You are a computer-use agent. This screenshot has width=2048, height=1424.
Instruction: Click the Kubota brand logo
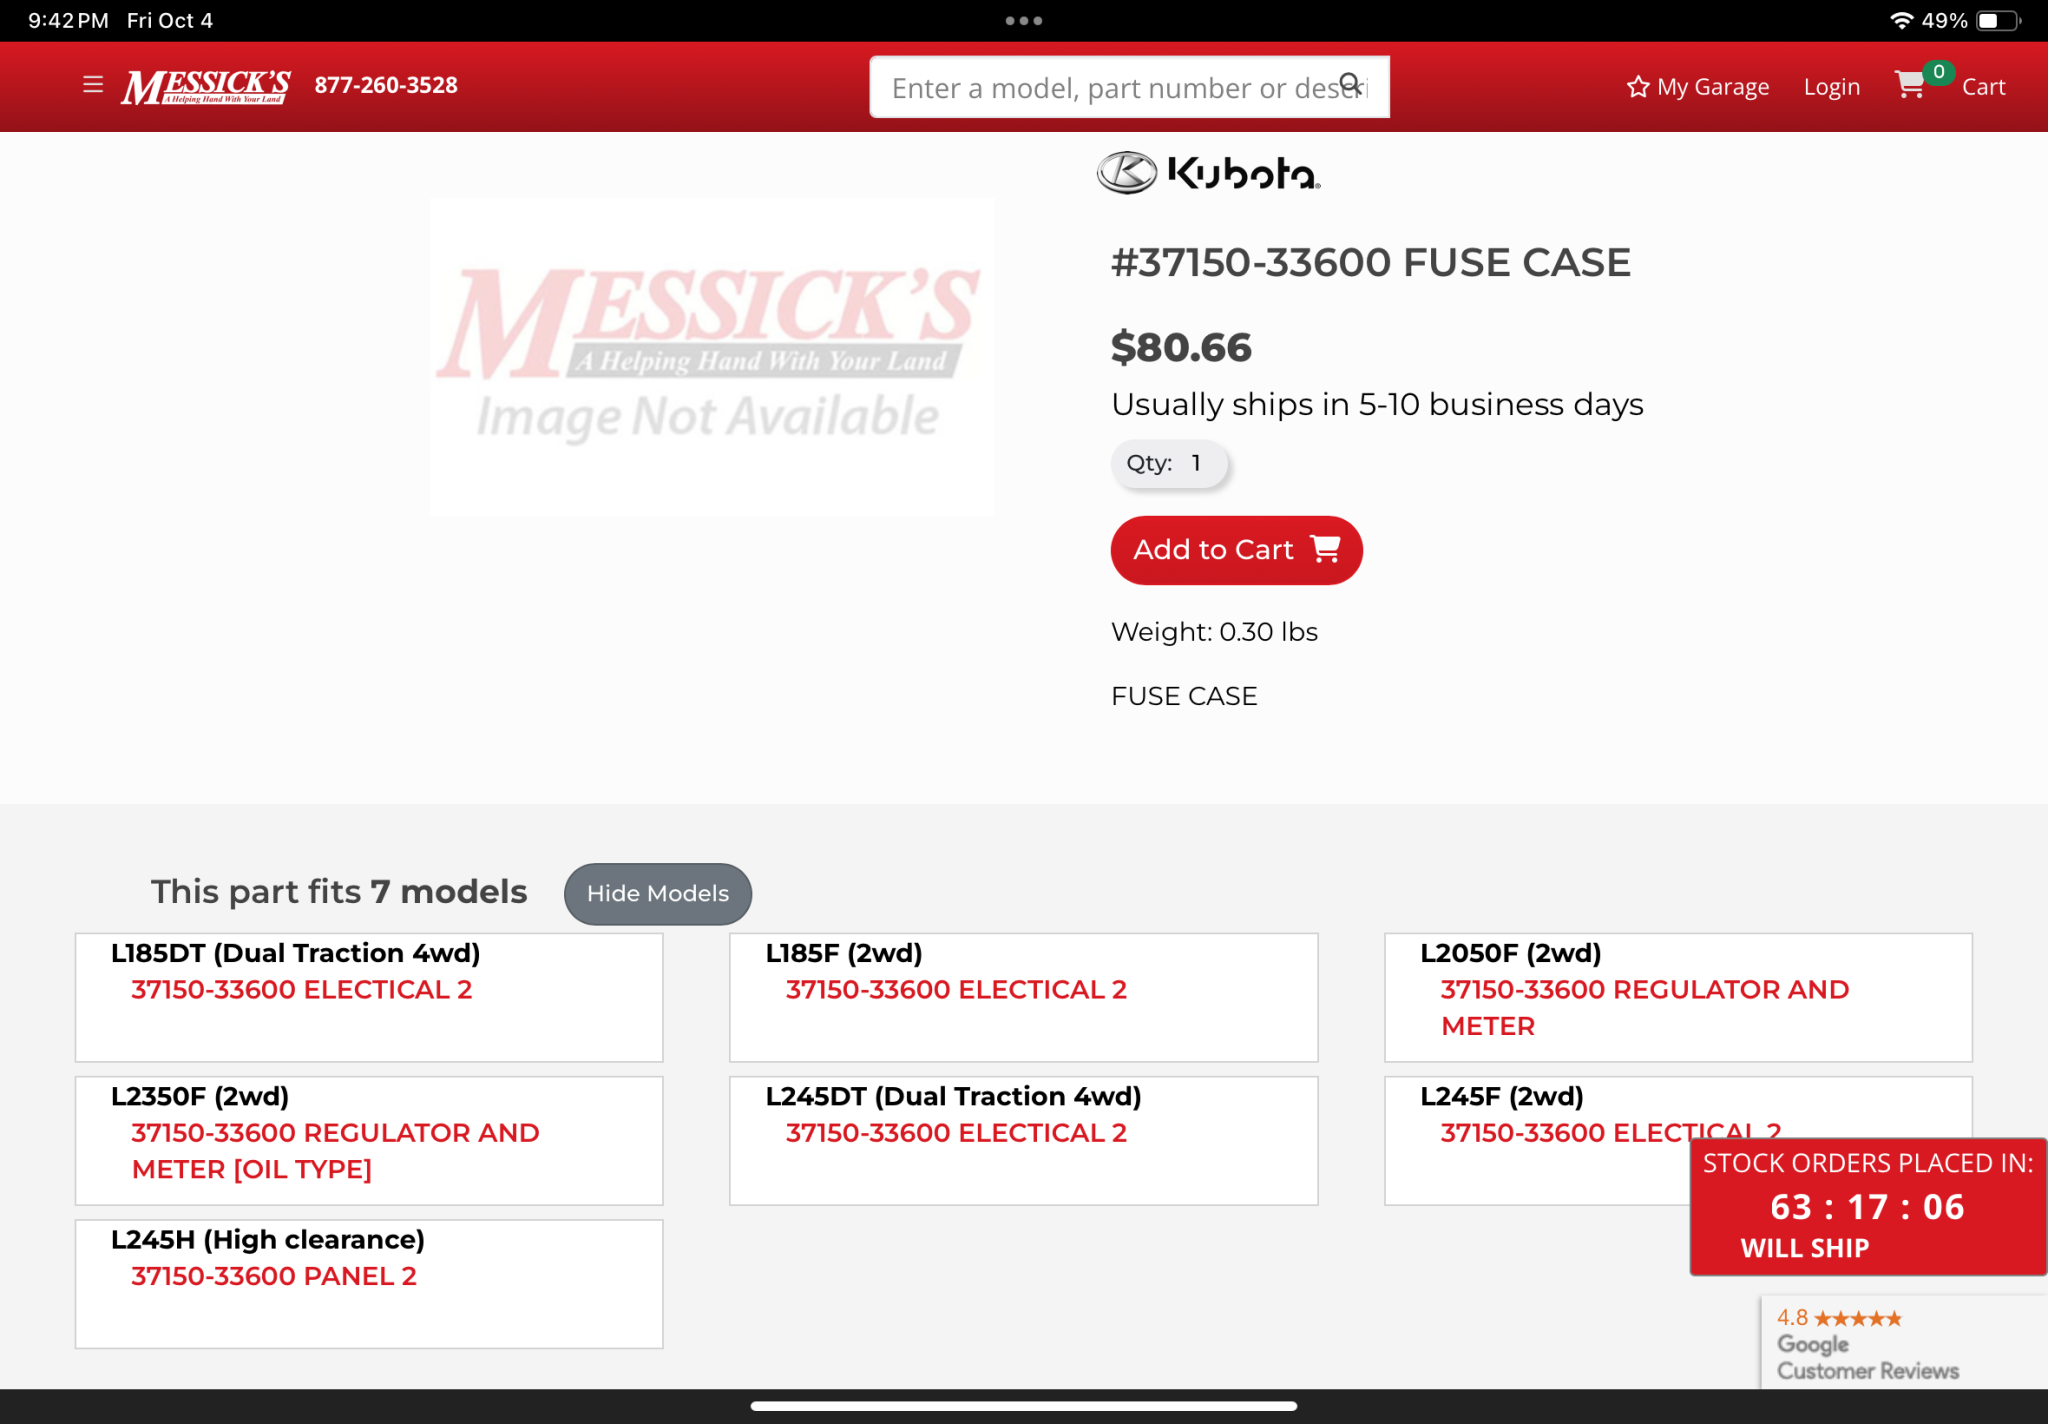tap(1208, 172)
